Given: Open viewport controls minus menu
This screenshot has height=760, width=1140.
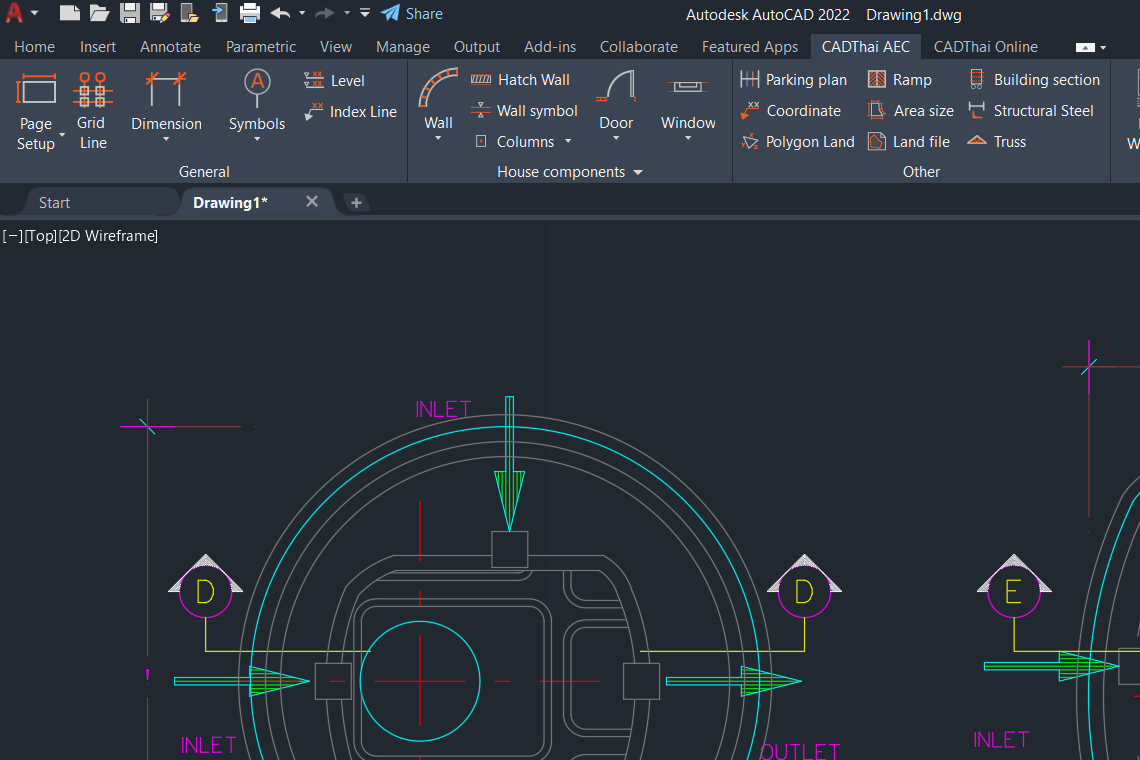Looking at the screenshot, I should tap(13, 236).
